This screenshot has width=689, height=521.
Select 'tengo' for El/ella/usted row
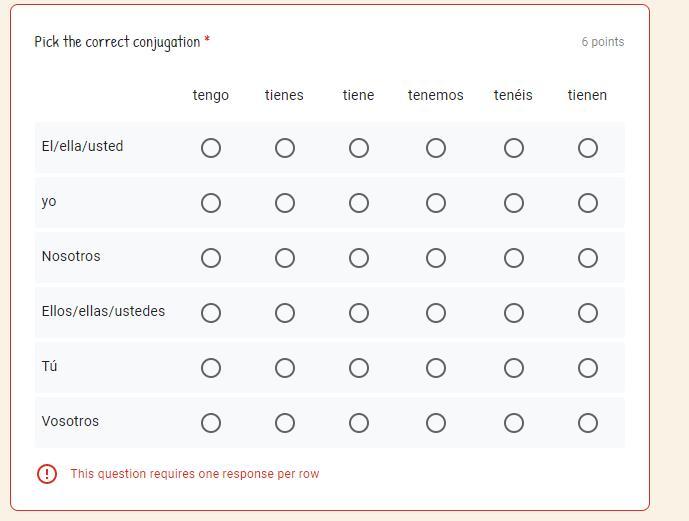(x=211, y=148)
